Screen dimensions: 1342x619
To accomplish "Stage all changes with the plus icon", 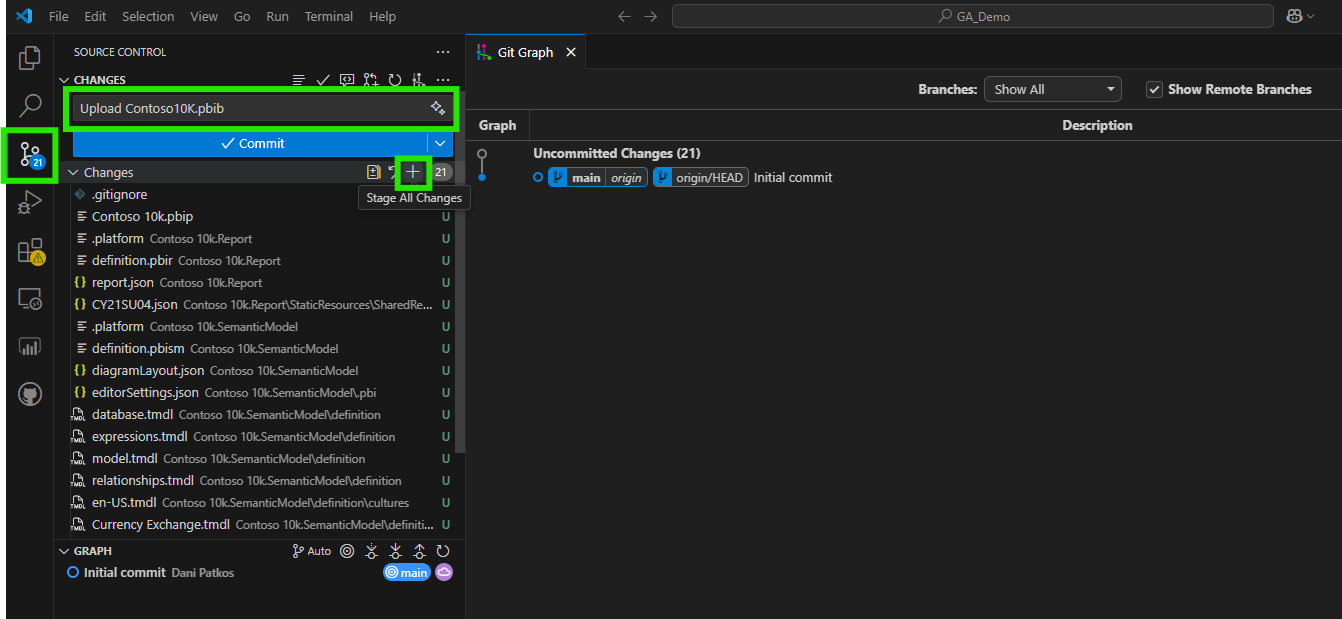I will point(412,172).
